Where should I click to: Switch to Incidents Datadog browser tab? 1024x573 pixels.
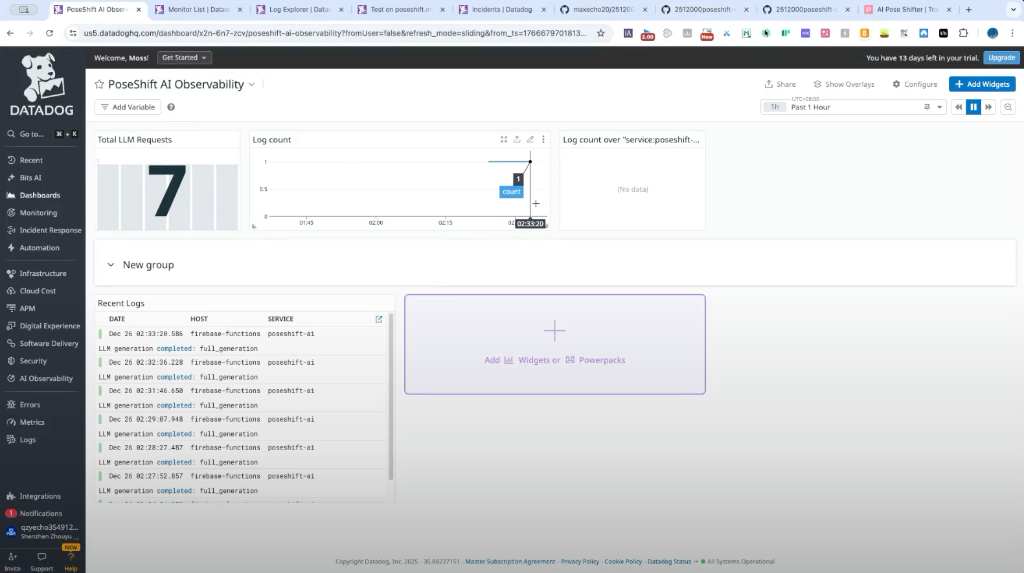(x=502, y=10)
